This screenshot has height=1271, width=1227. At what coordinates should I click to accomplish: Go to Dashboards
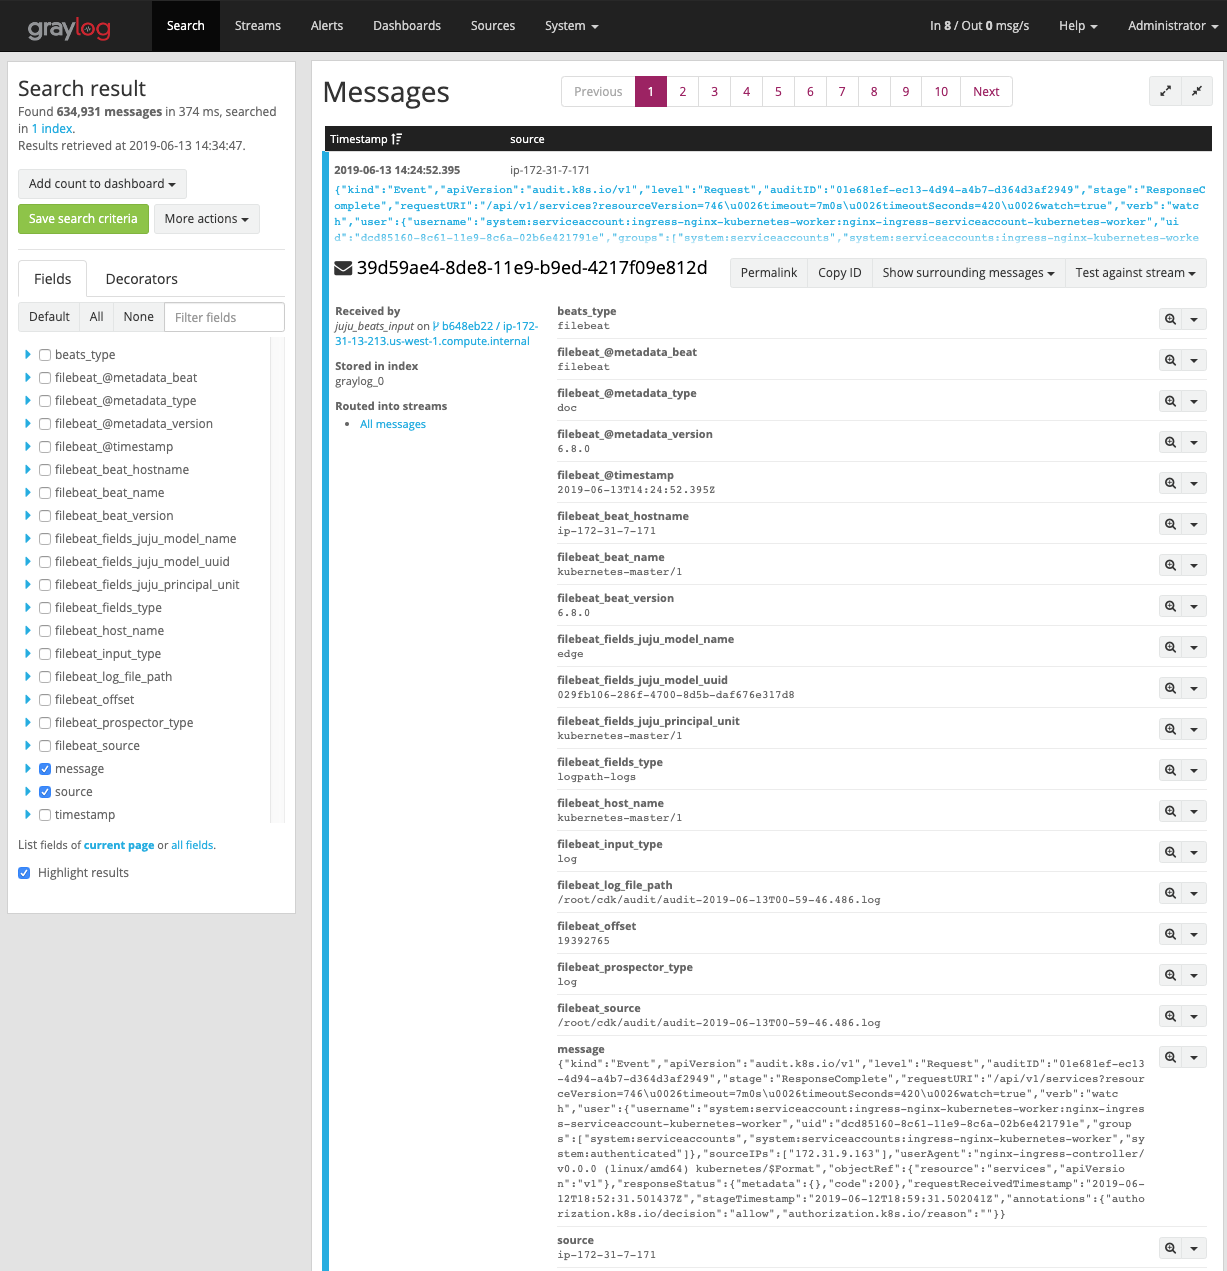pyautogui.click(x=407, y=26)
